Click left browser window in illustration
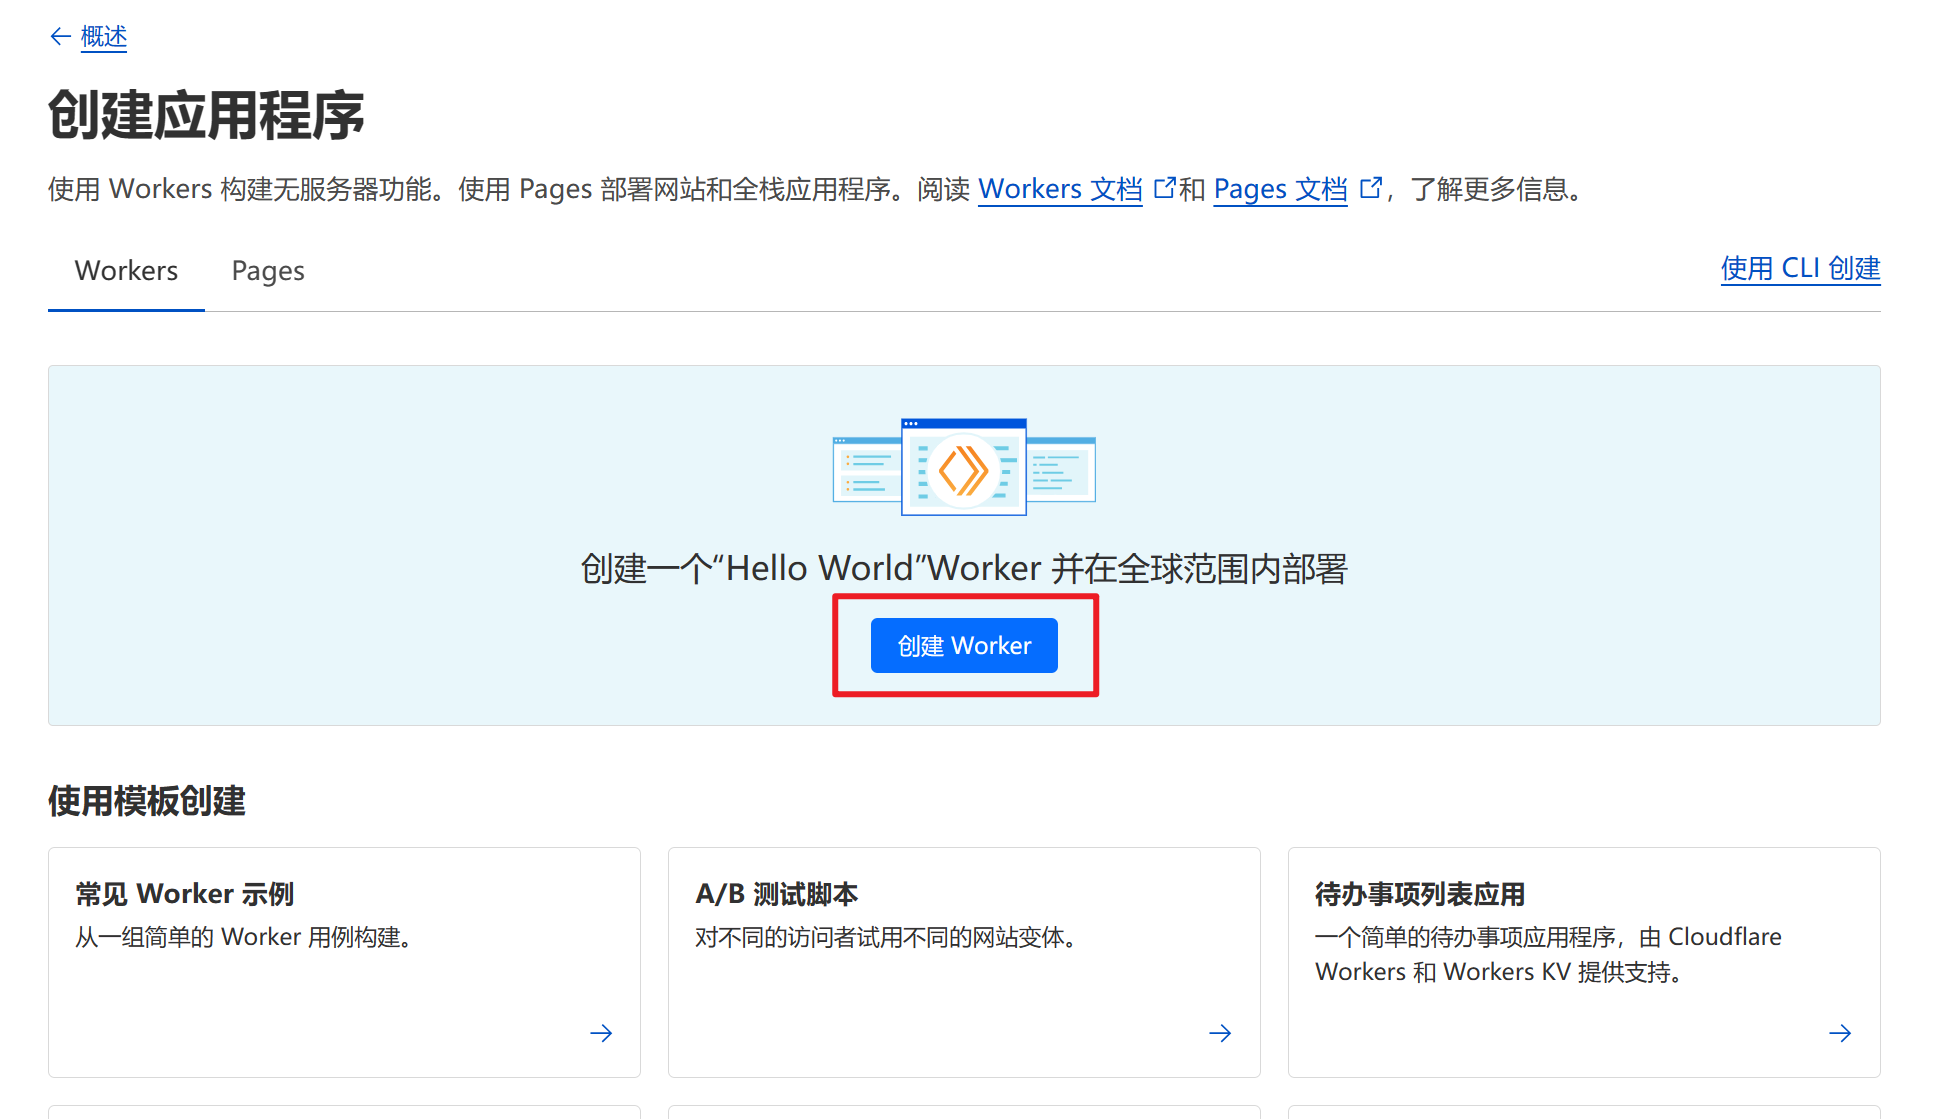 click(x=865, y=470)
